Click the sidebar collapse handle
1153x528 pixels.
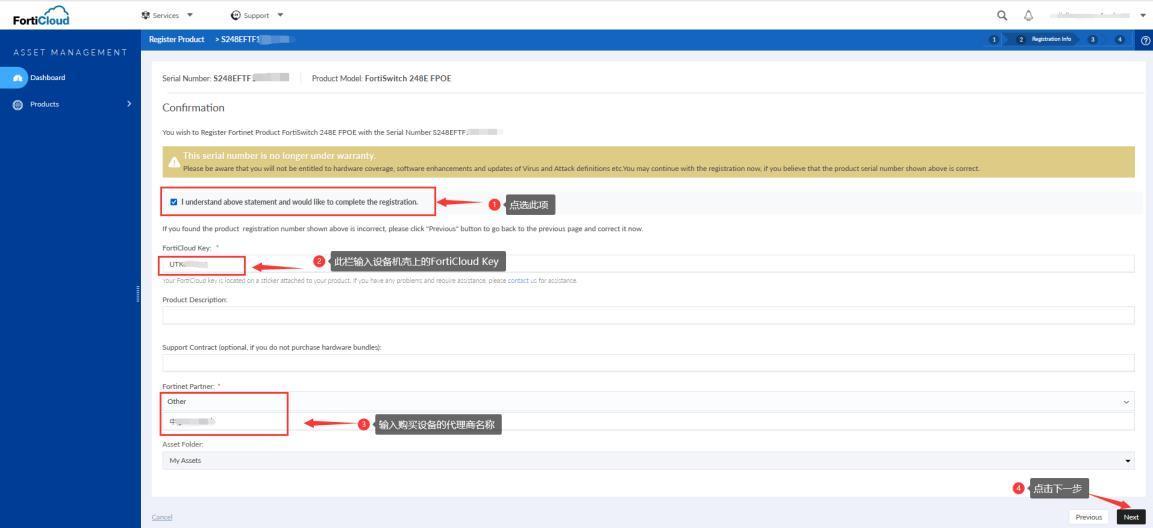click(138, 294)
